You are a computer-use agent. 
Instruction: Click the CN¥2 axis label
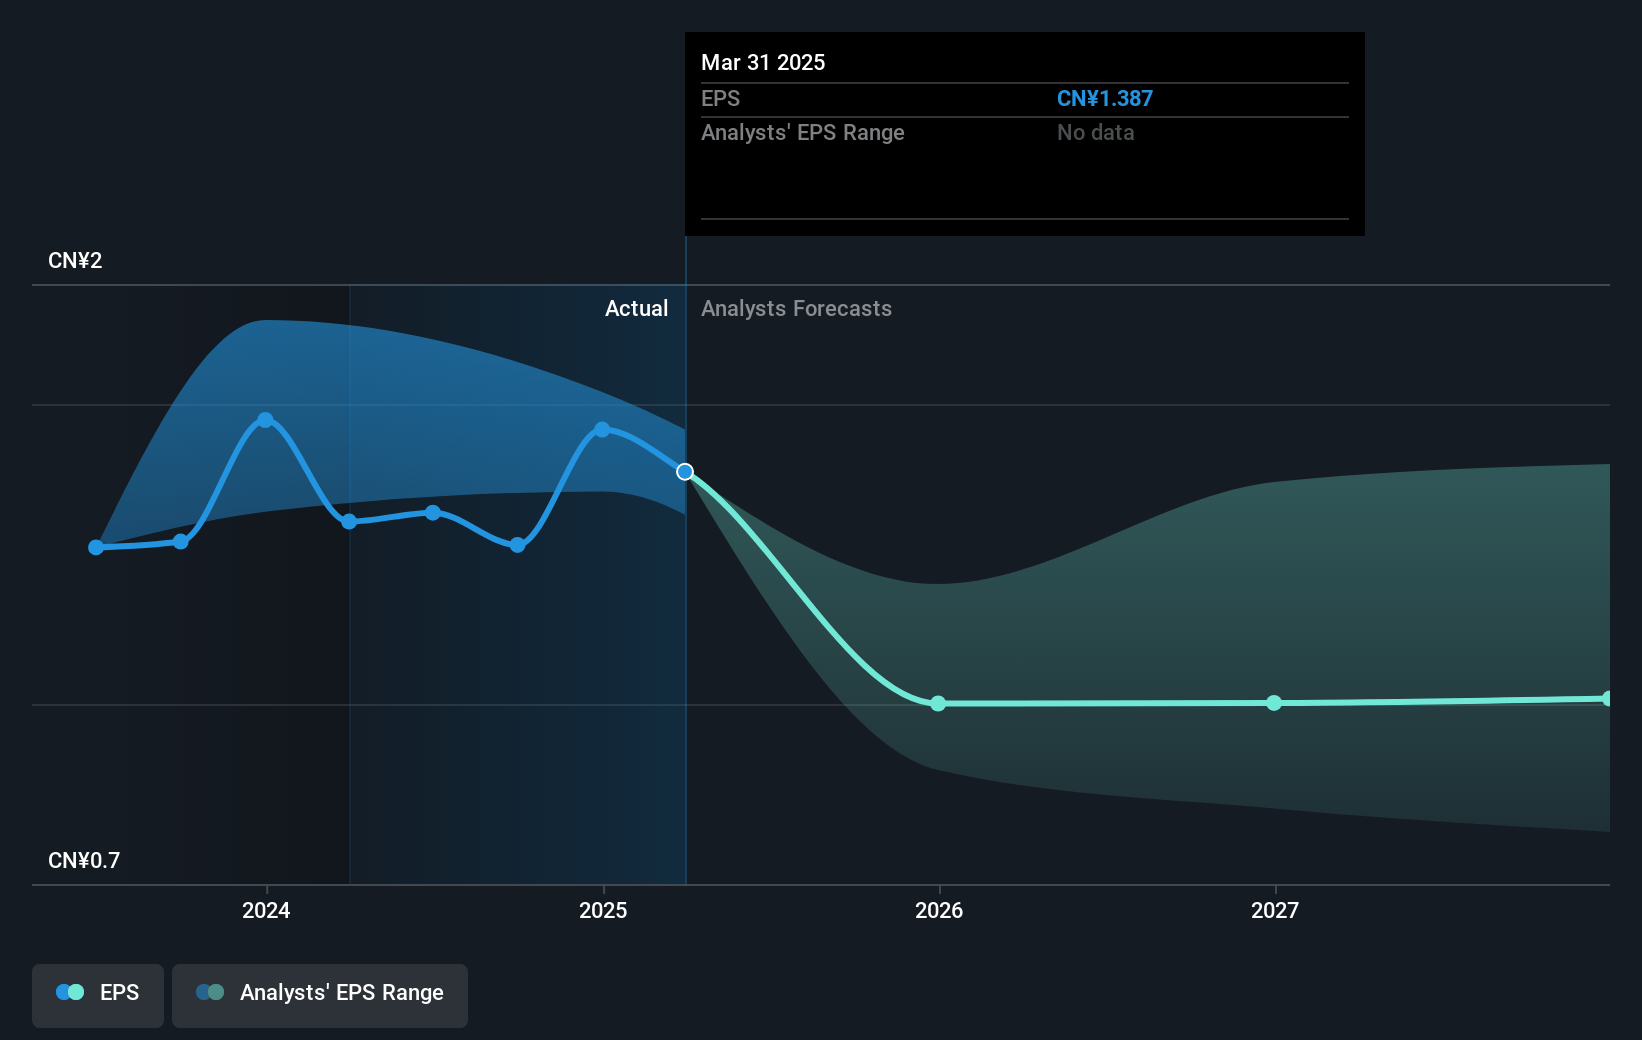(x=75, y=260)
